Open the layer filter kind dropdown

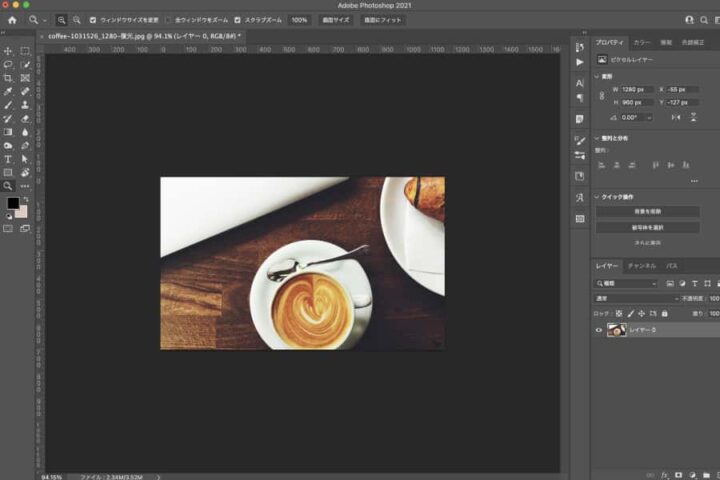[x=626, y=283]
